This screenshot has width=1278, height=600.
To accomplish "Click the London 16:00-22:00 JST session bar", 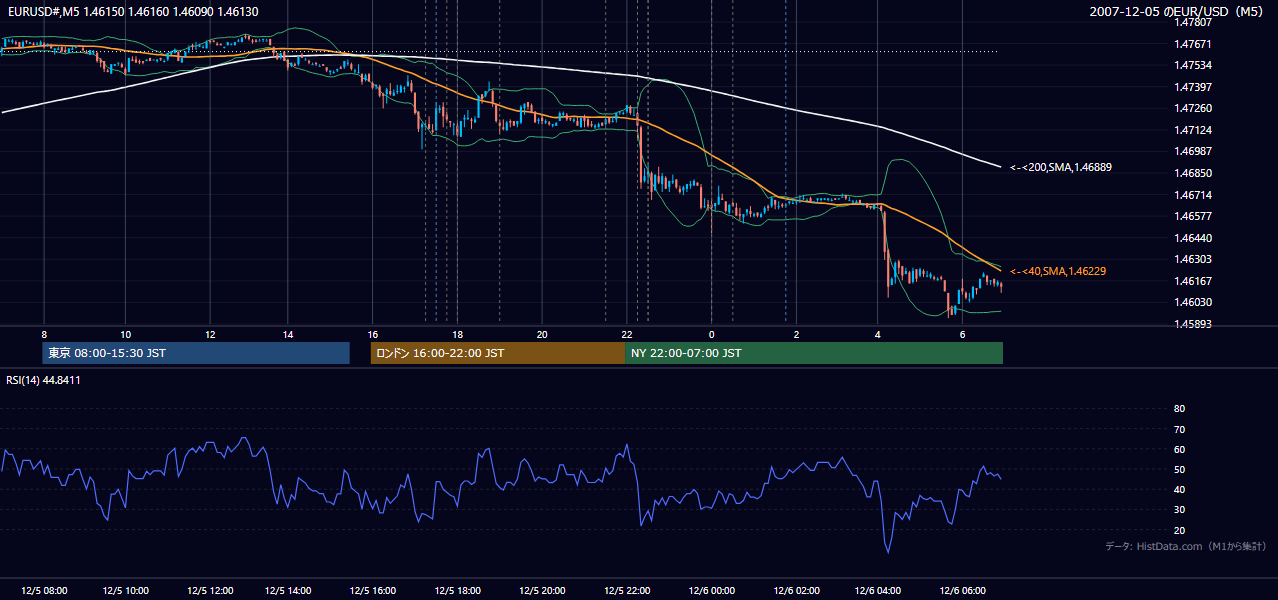I will (498, 353).
